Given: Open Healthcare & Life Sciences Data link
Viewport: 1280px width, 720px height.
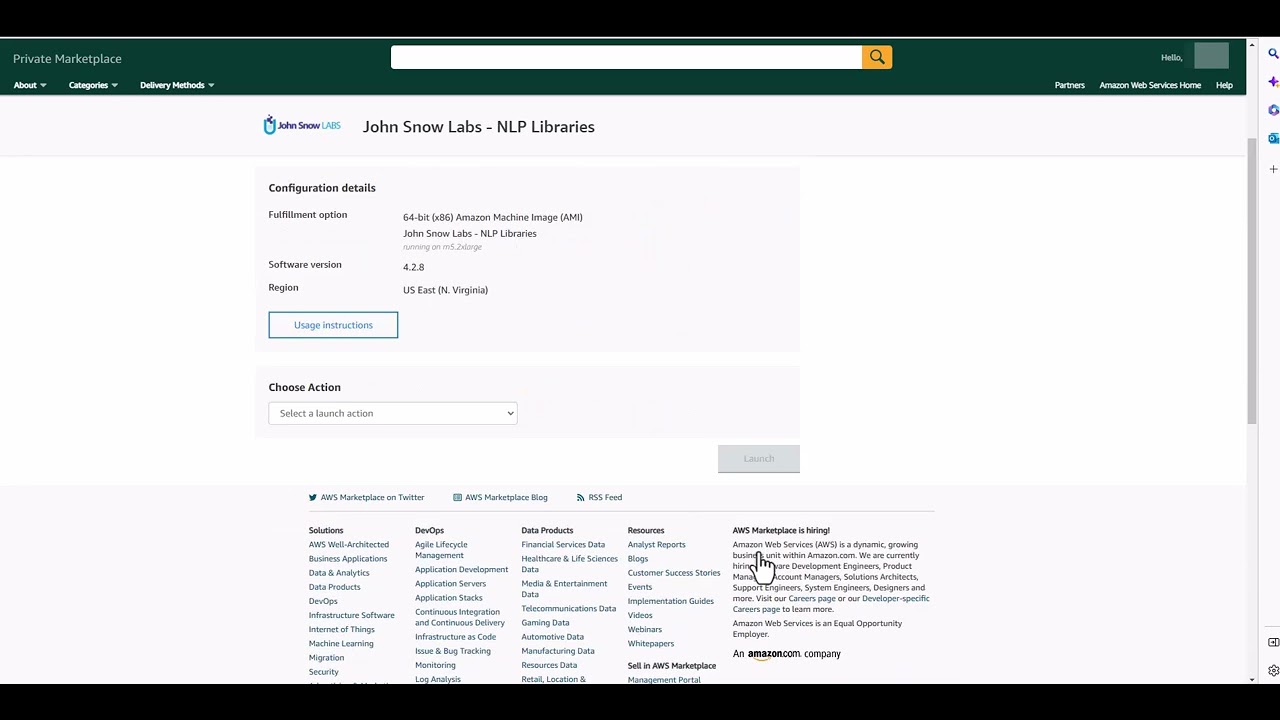Looking at the screenshot, I should point(569,564).
